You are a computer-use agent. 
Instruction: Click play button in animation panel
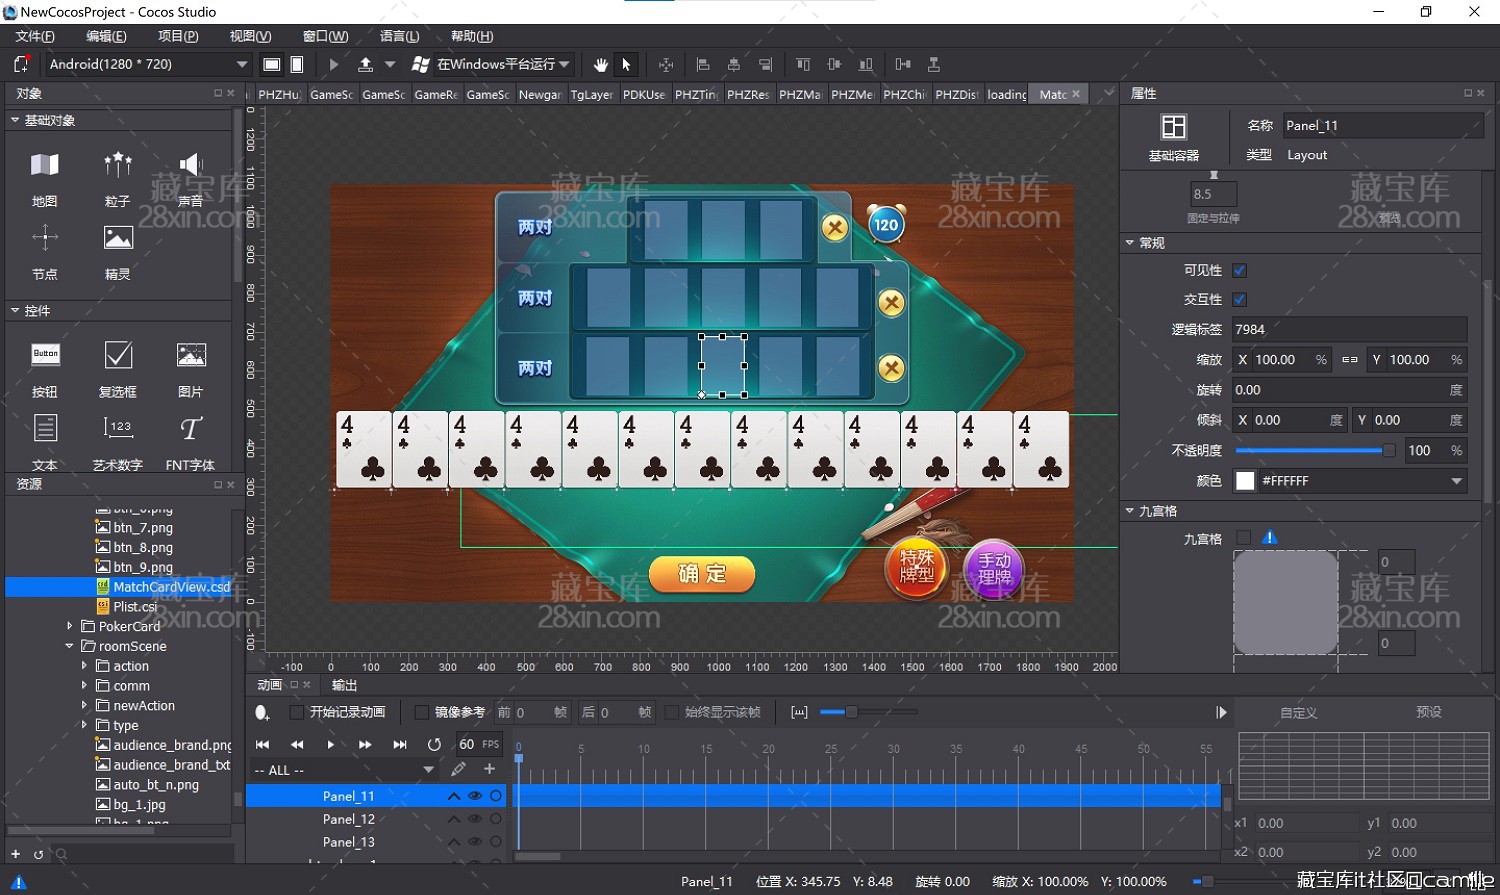click(x=331, y=744)
